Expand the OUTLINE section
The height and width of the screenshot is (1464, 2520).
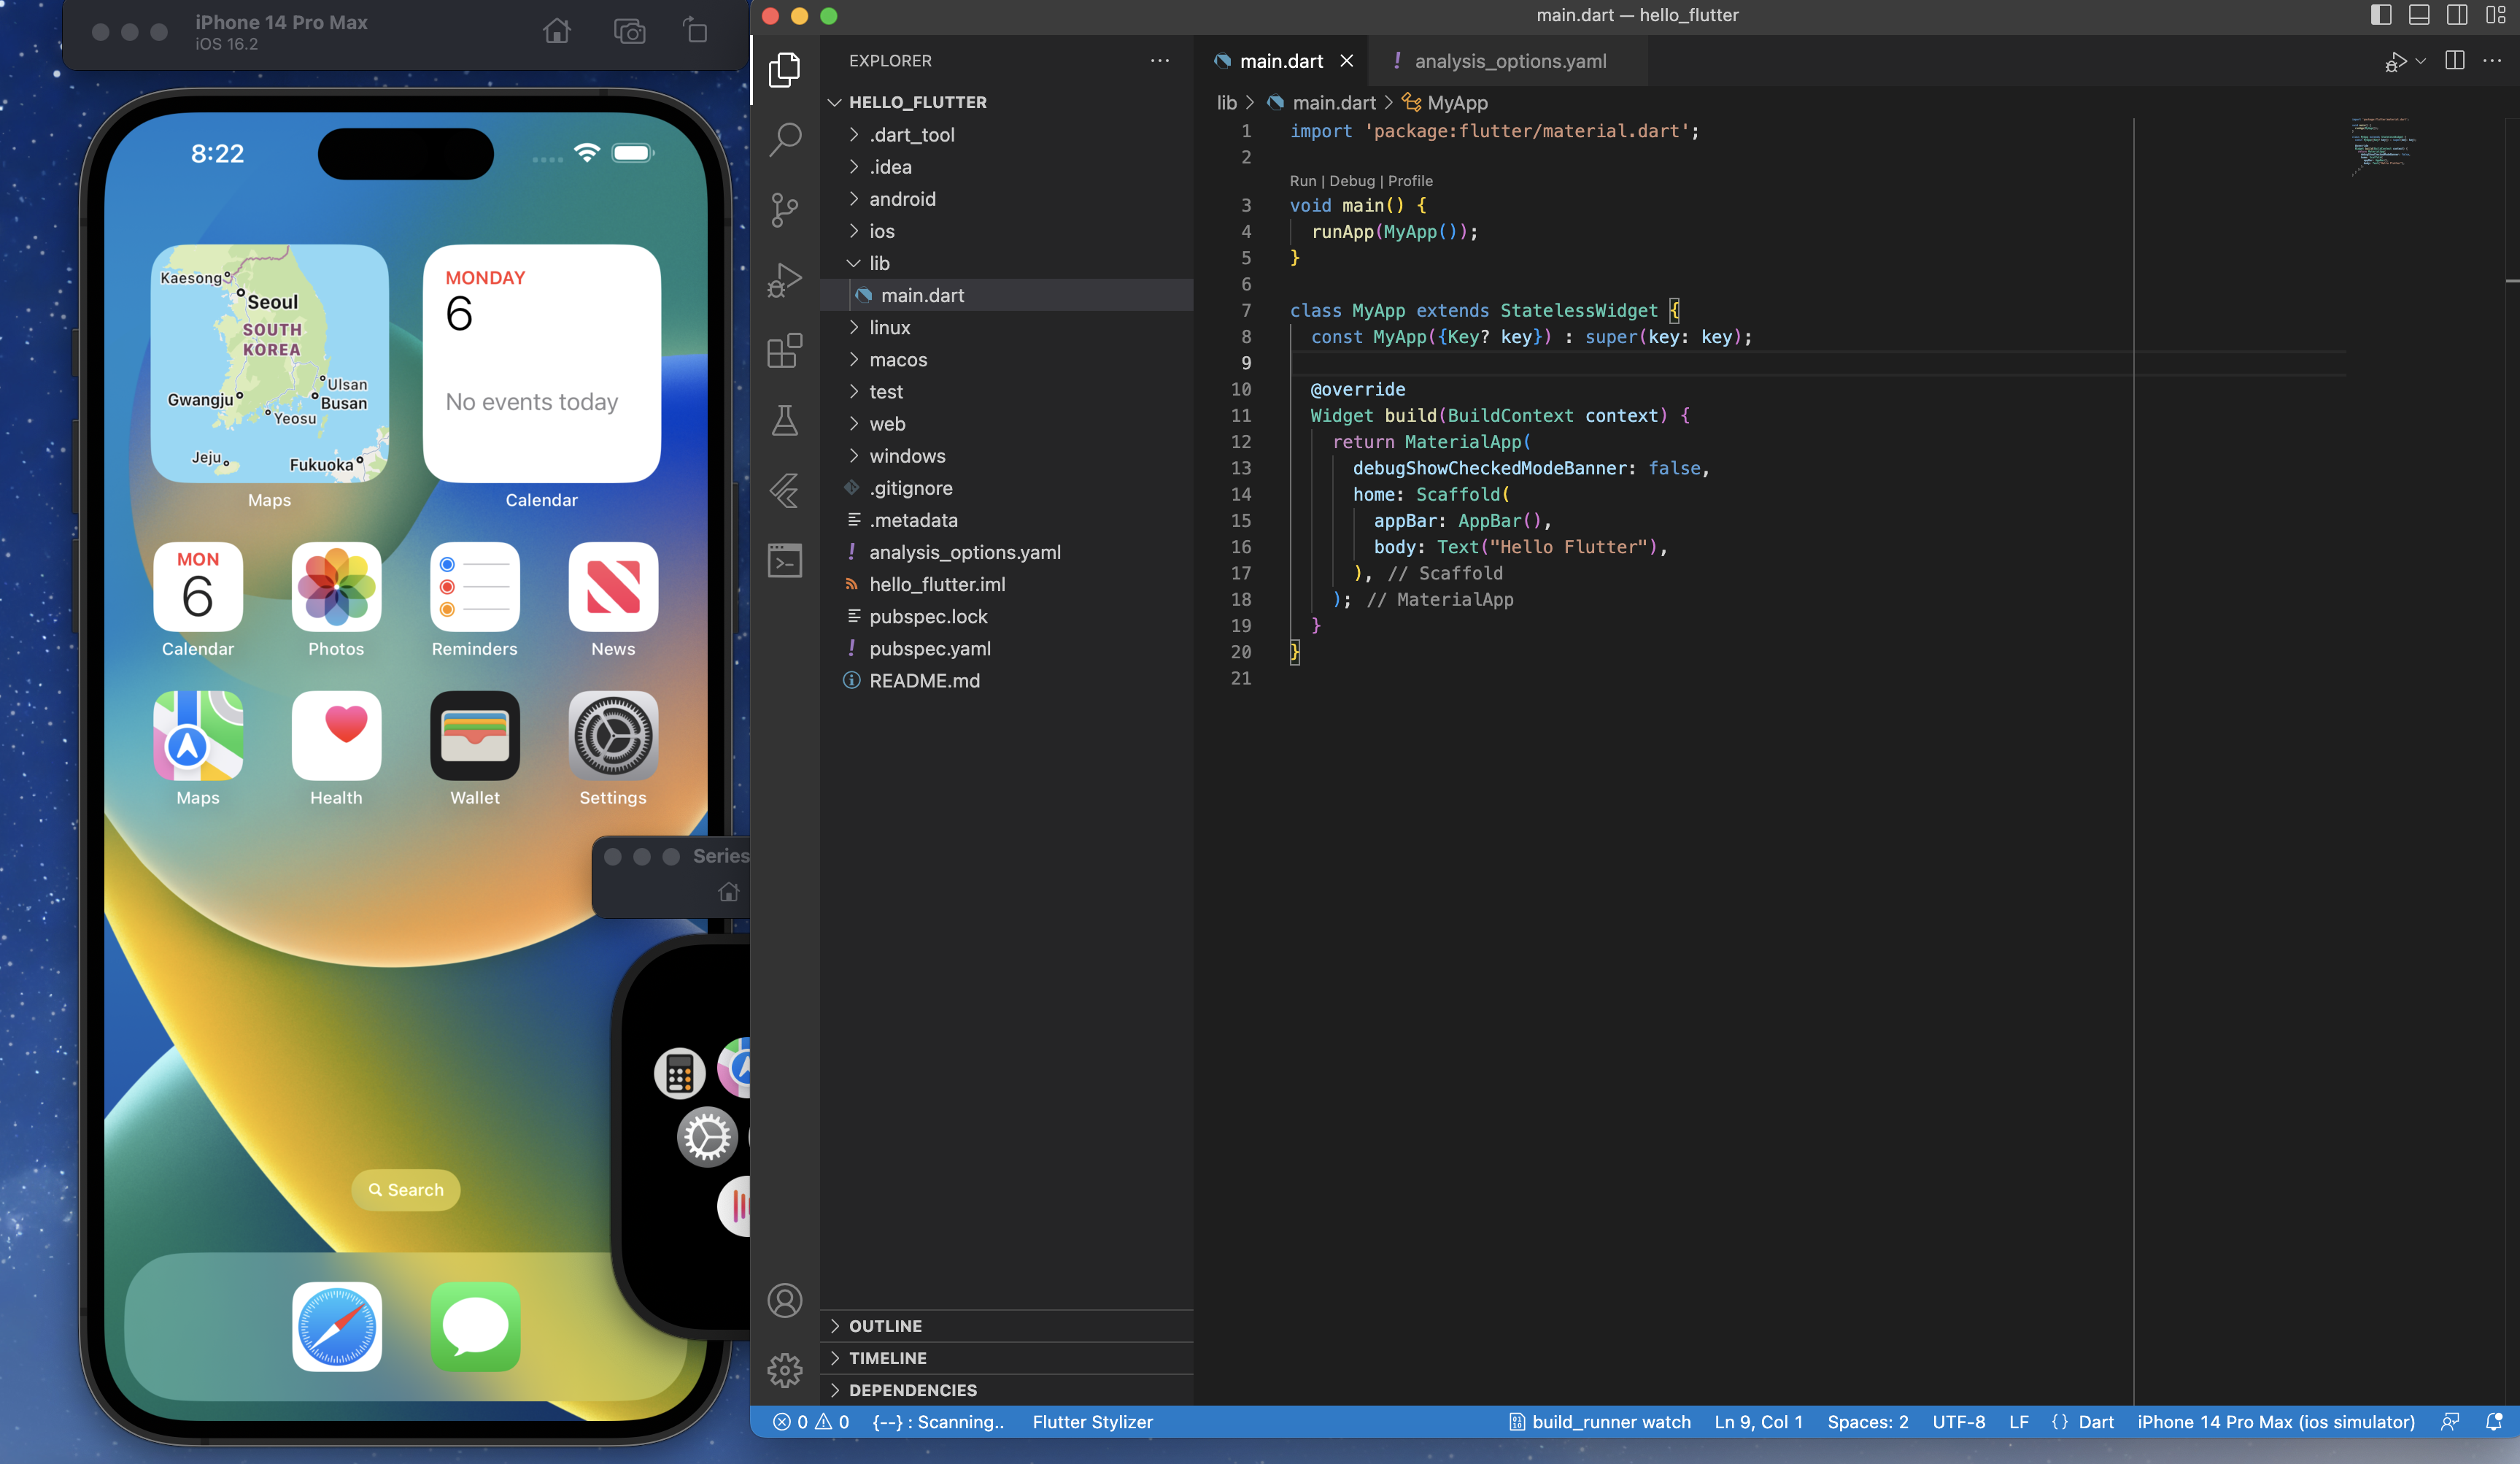pyautogui.click(x=1007, y=1325)
